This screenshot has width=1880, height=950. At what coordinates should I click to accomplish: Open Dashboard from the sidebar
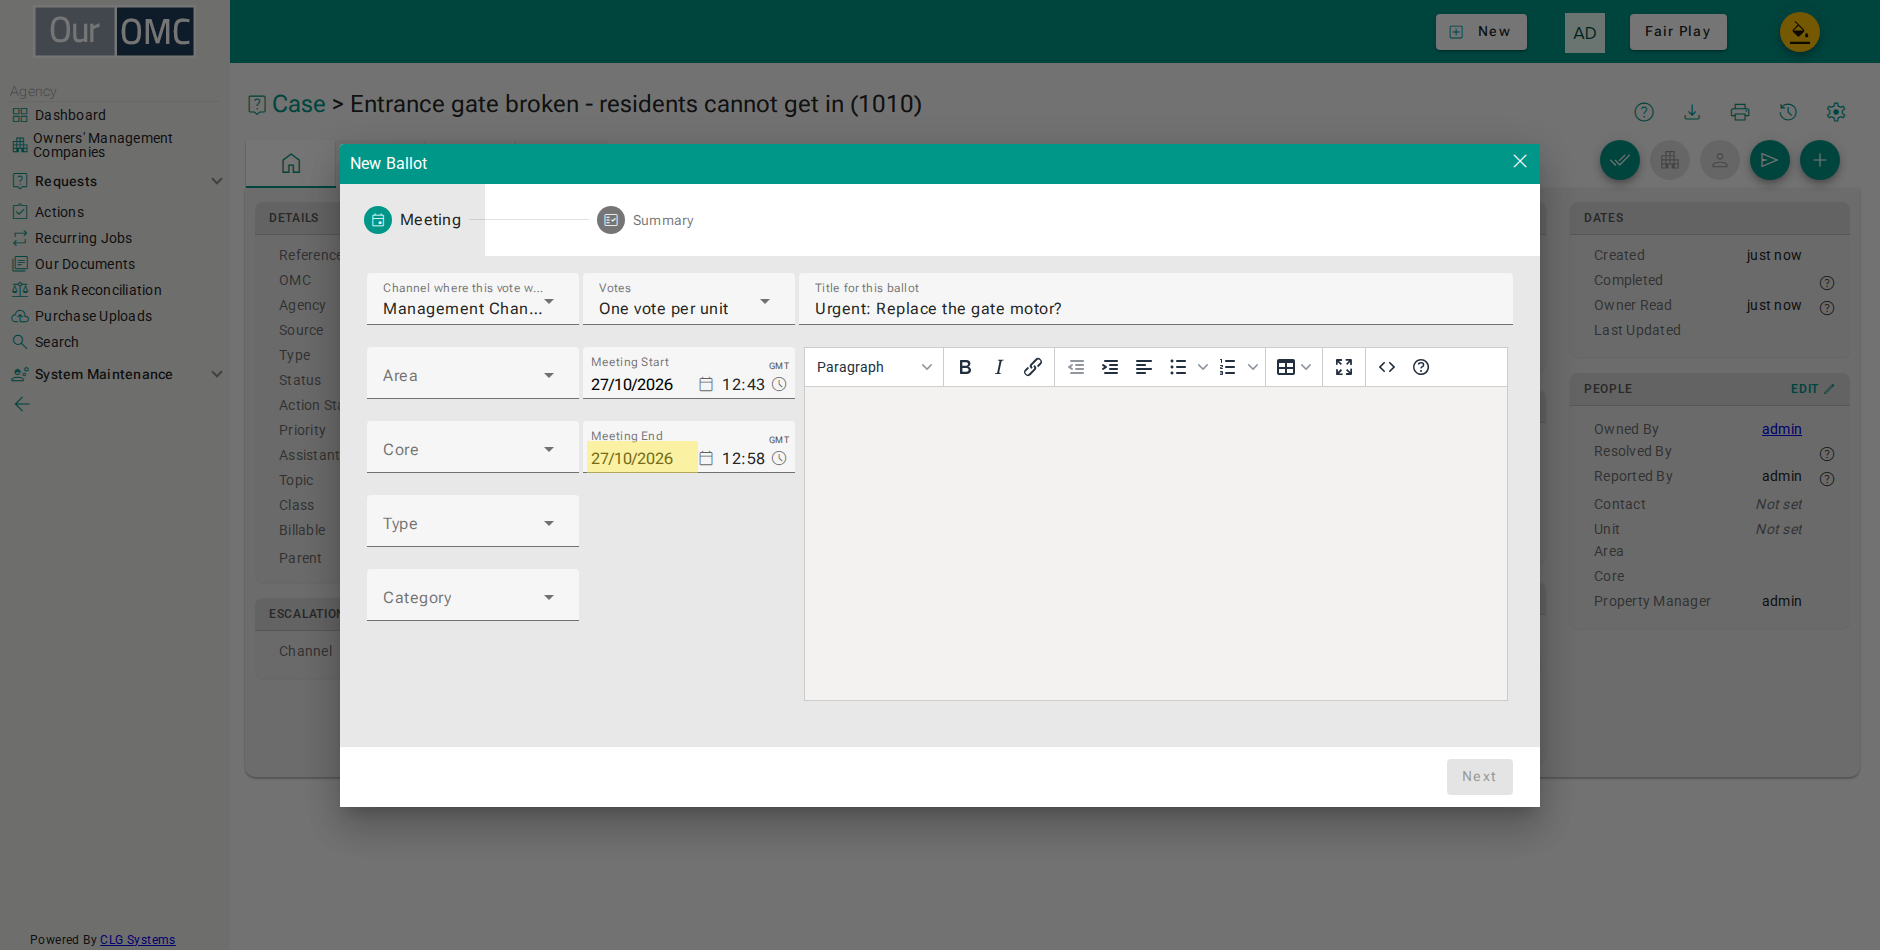pyautogui.click(x=70, y=115)
